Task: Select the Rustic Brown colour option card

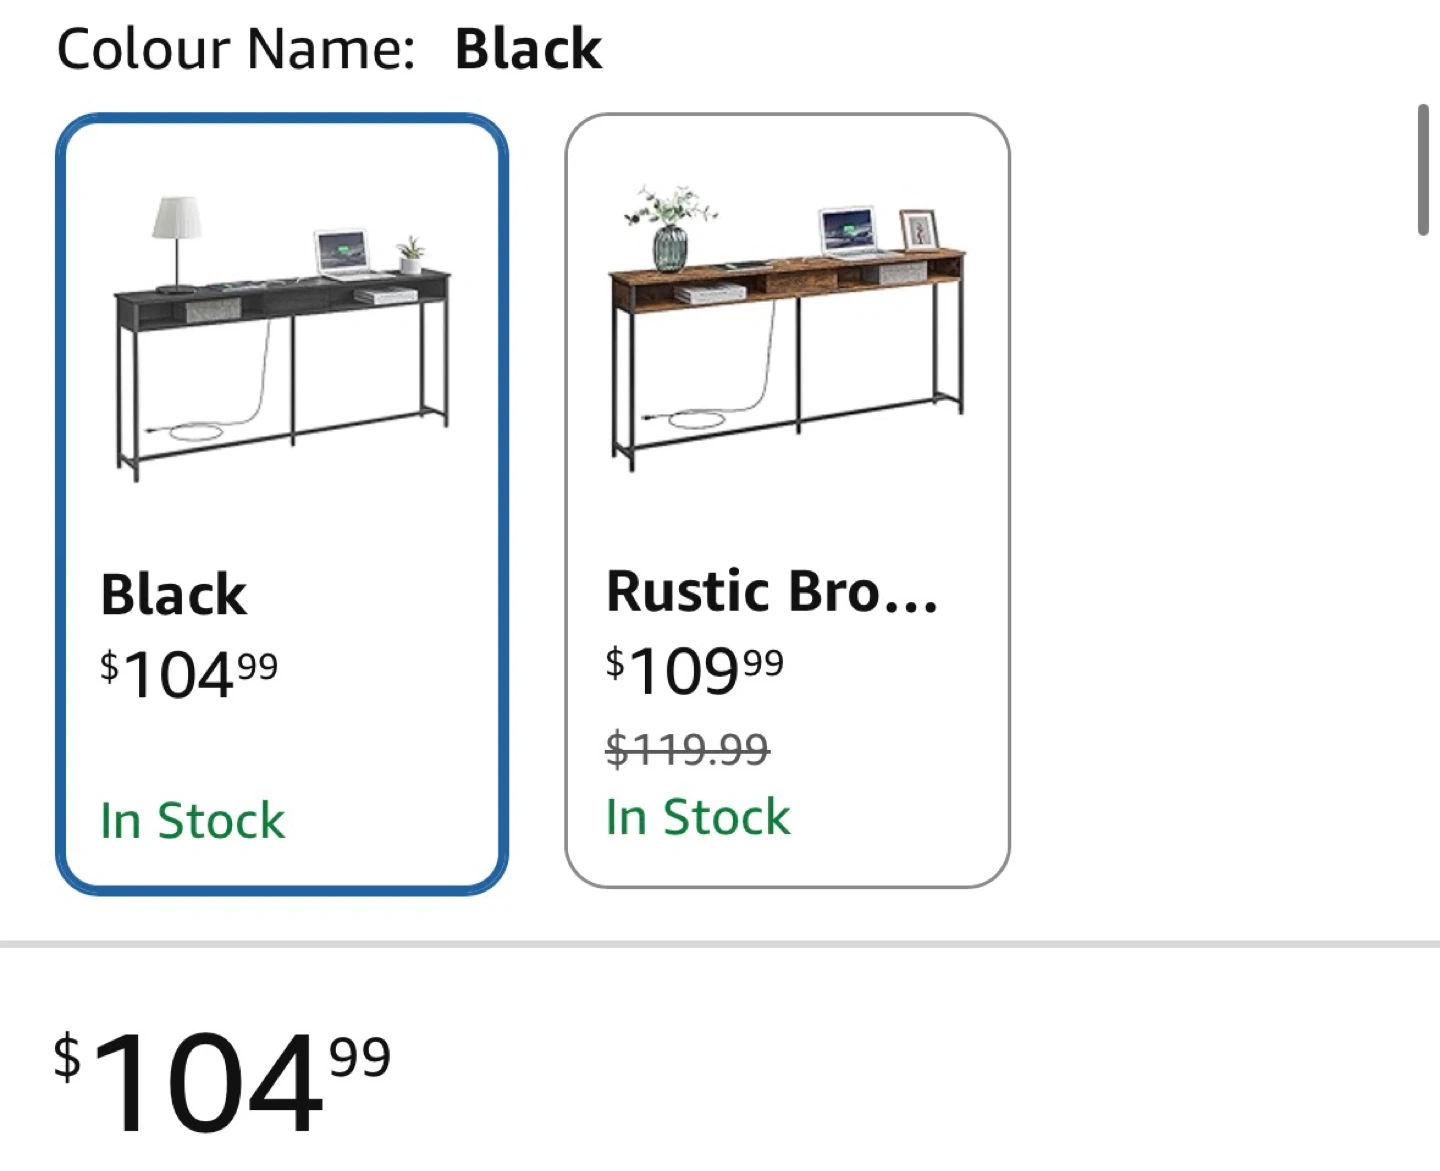Action: [787, 500]
